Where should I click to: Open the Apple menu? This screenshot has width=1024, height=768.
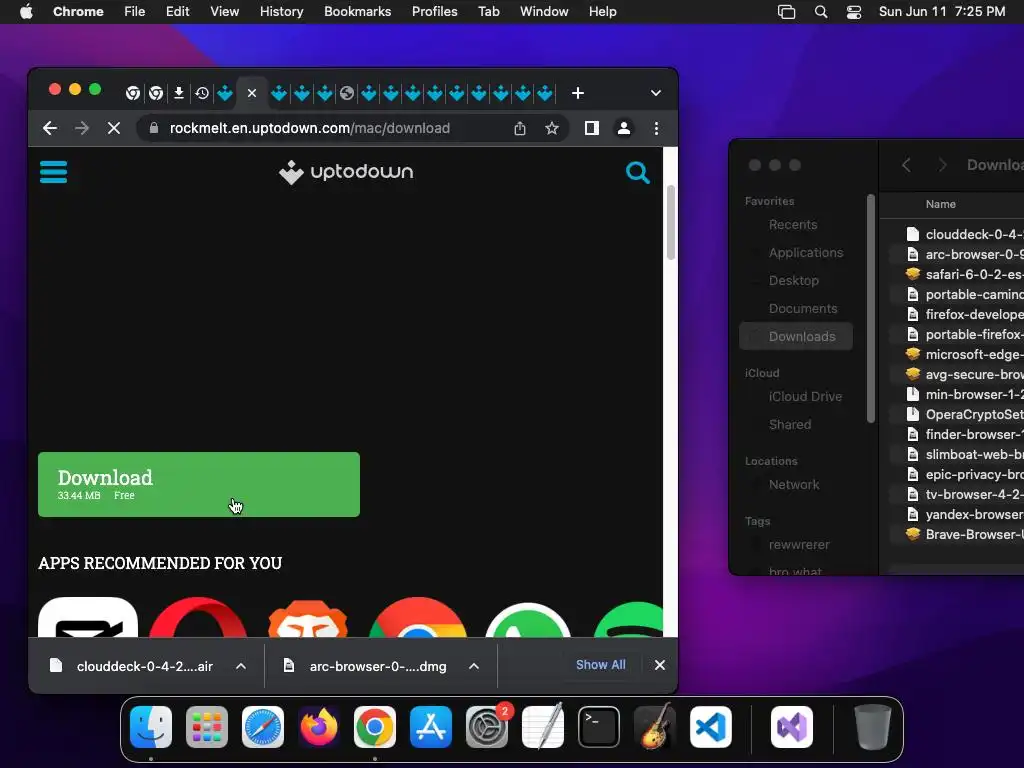coord(26,12)
